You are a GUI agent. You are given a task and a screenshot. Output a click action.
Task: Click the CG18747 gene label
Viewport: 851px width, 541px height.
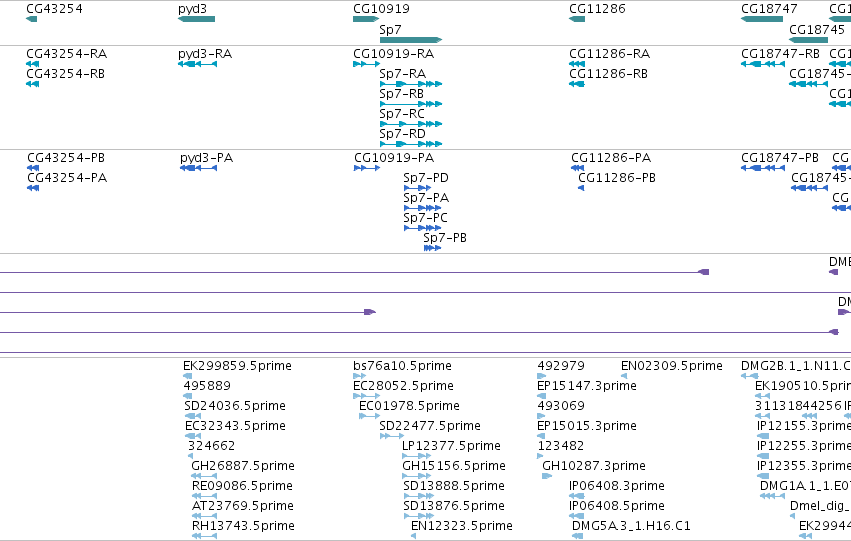769,9
